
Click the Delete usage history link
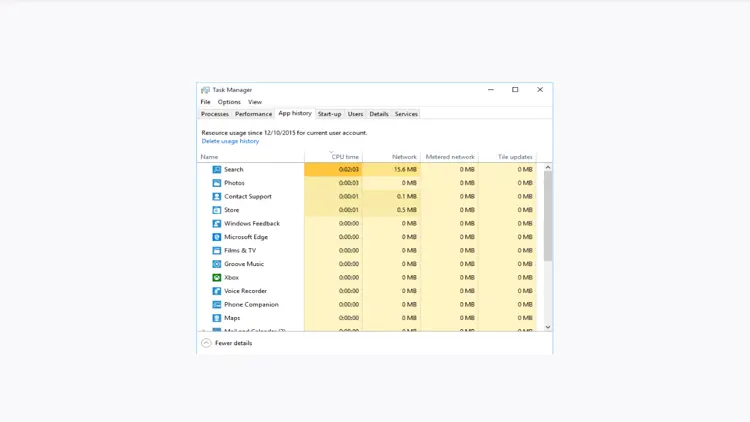[230, 141]
